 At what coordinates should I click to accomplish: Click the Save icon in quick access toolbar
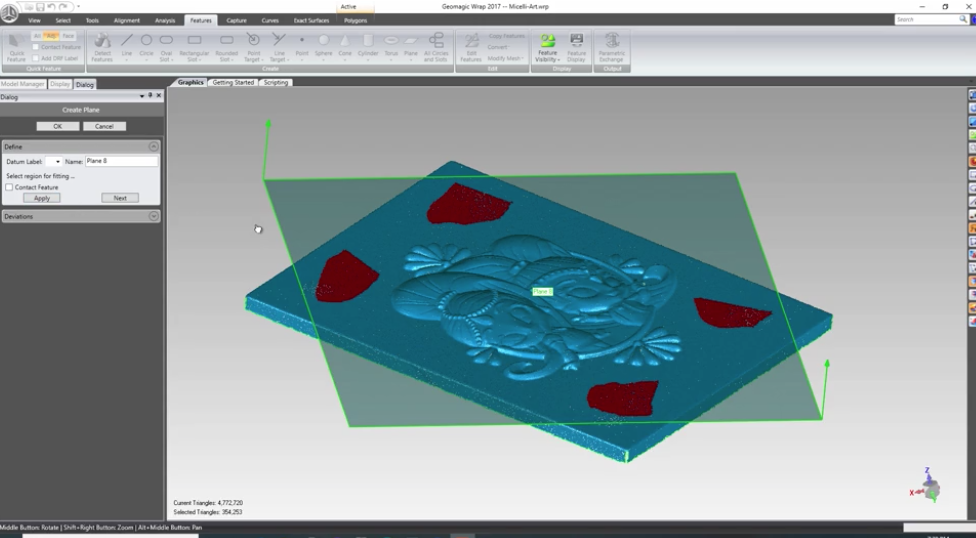click(40, 7)
